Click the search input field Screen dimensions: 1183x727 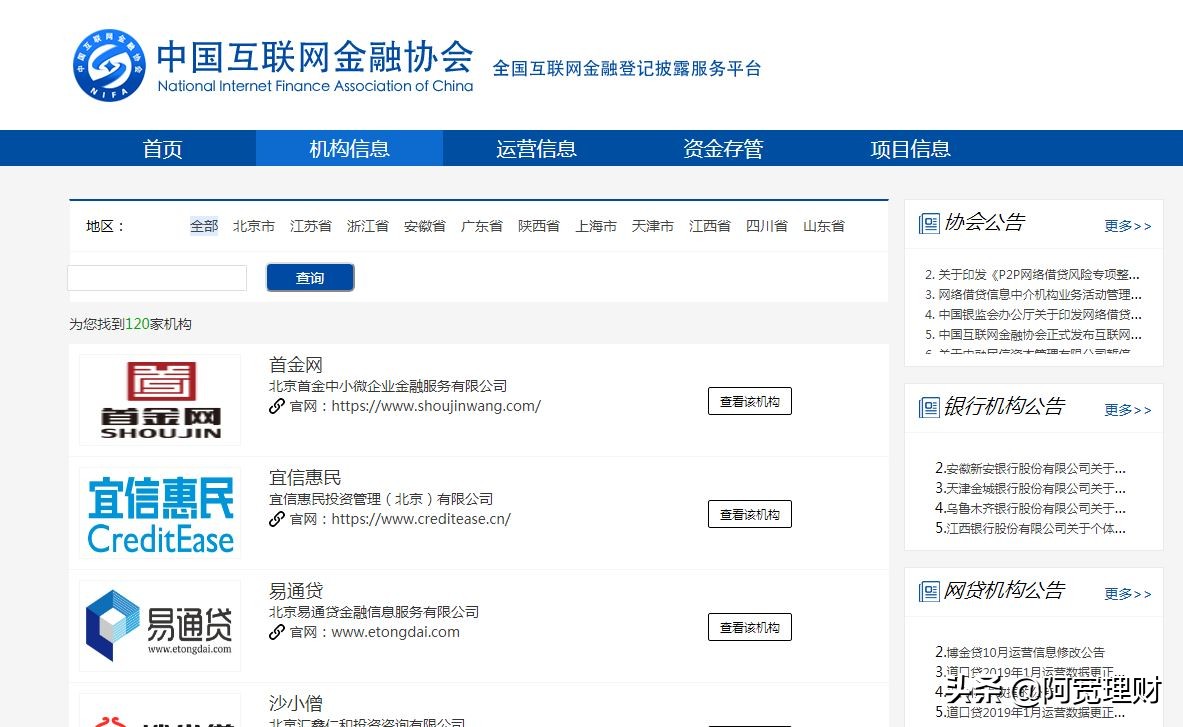157,277
